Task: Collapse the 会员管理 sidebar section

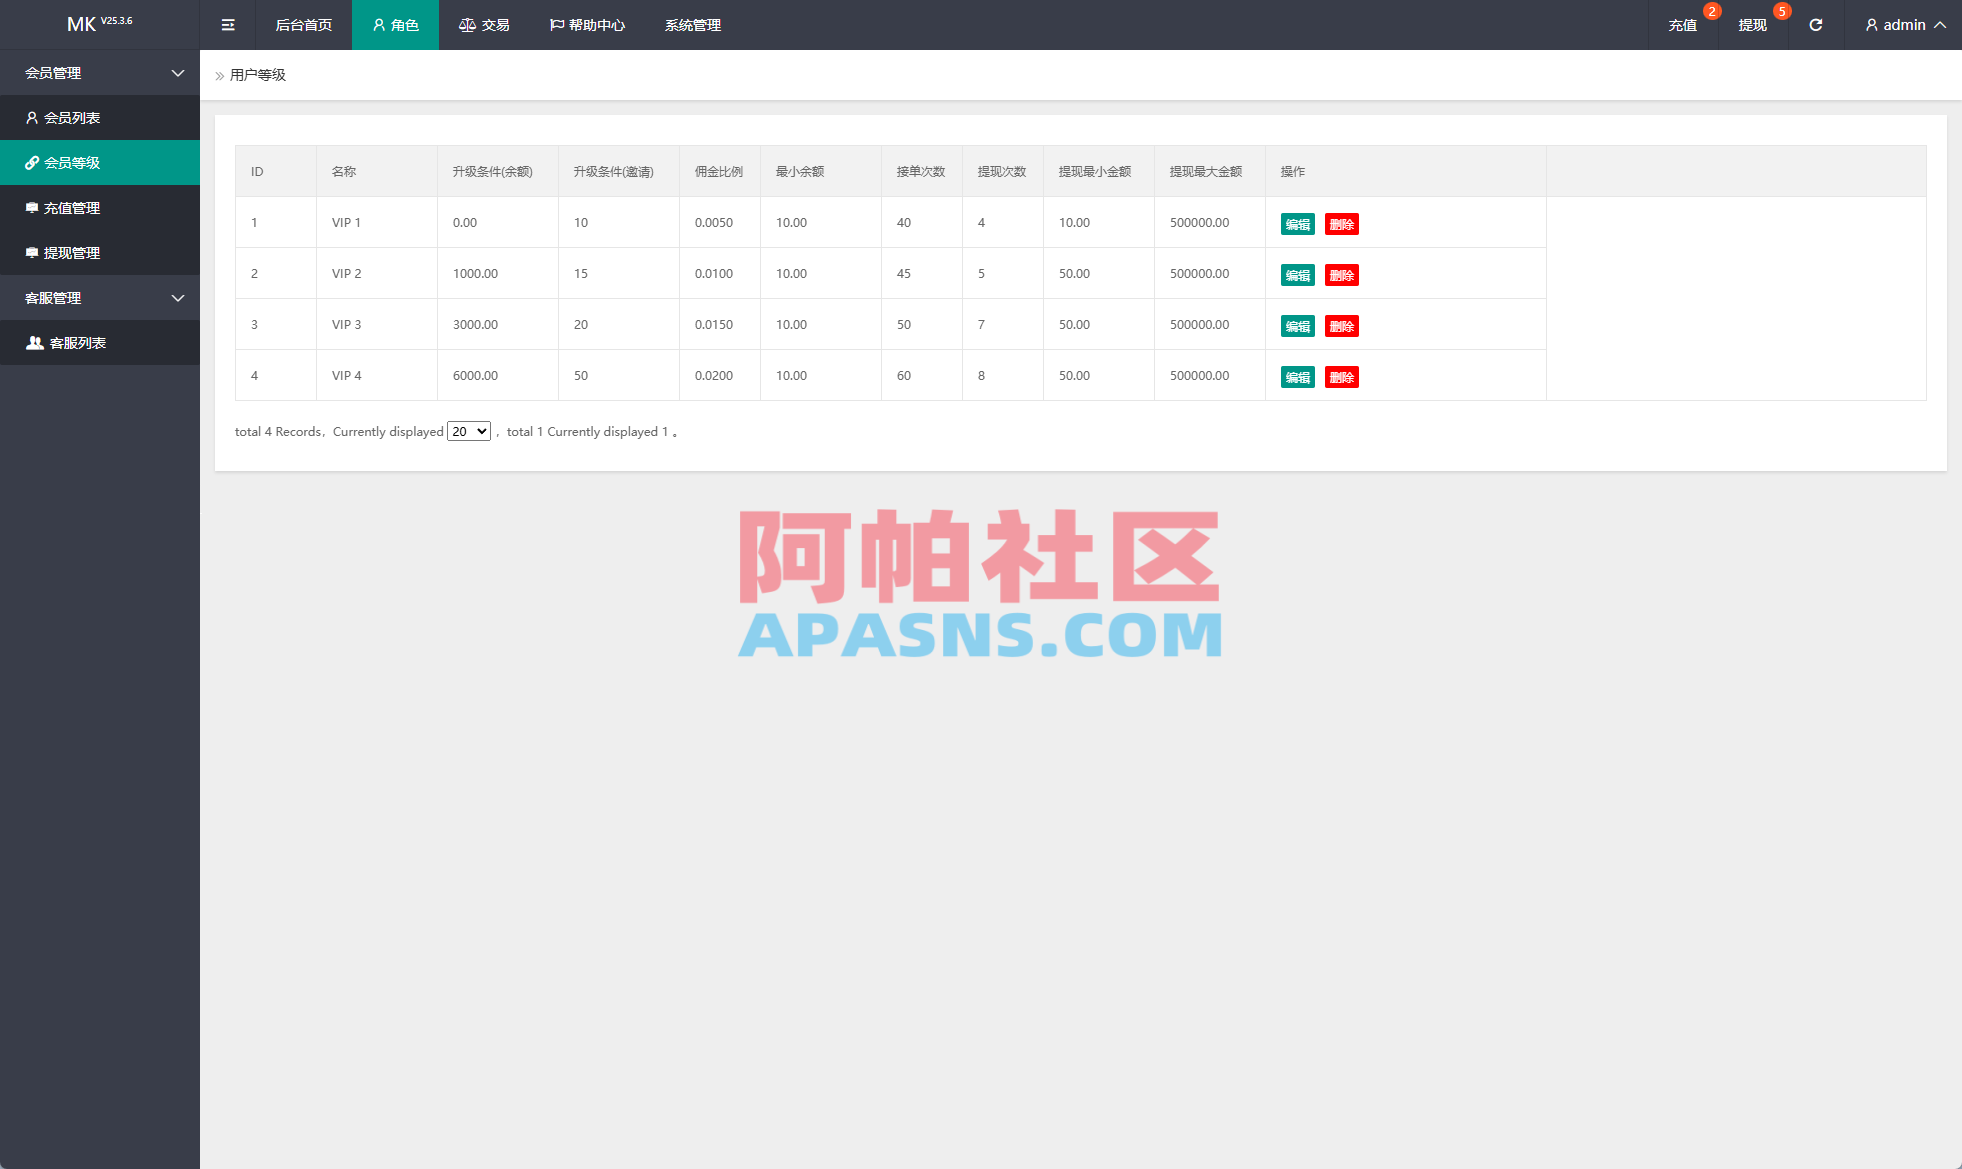Action: 100,73
